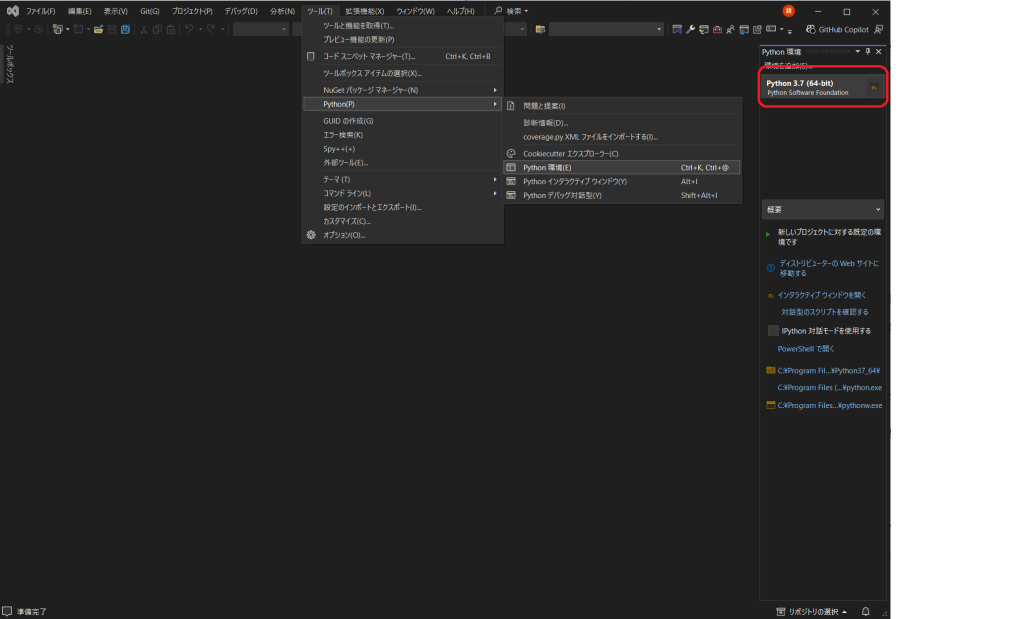Screen dimensions: 1024x619
Task: Open the wide combo box in the toolbar
Action: (606, 29)
